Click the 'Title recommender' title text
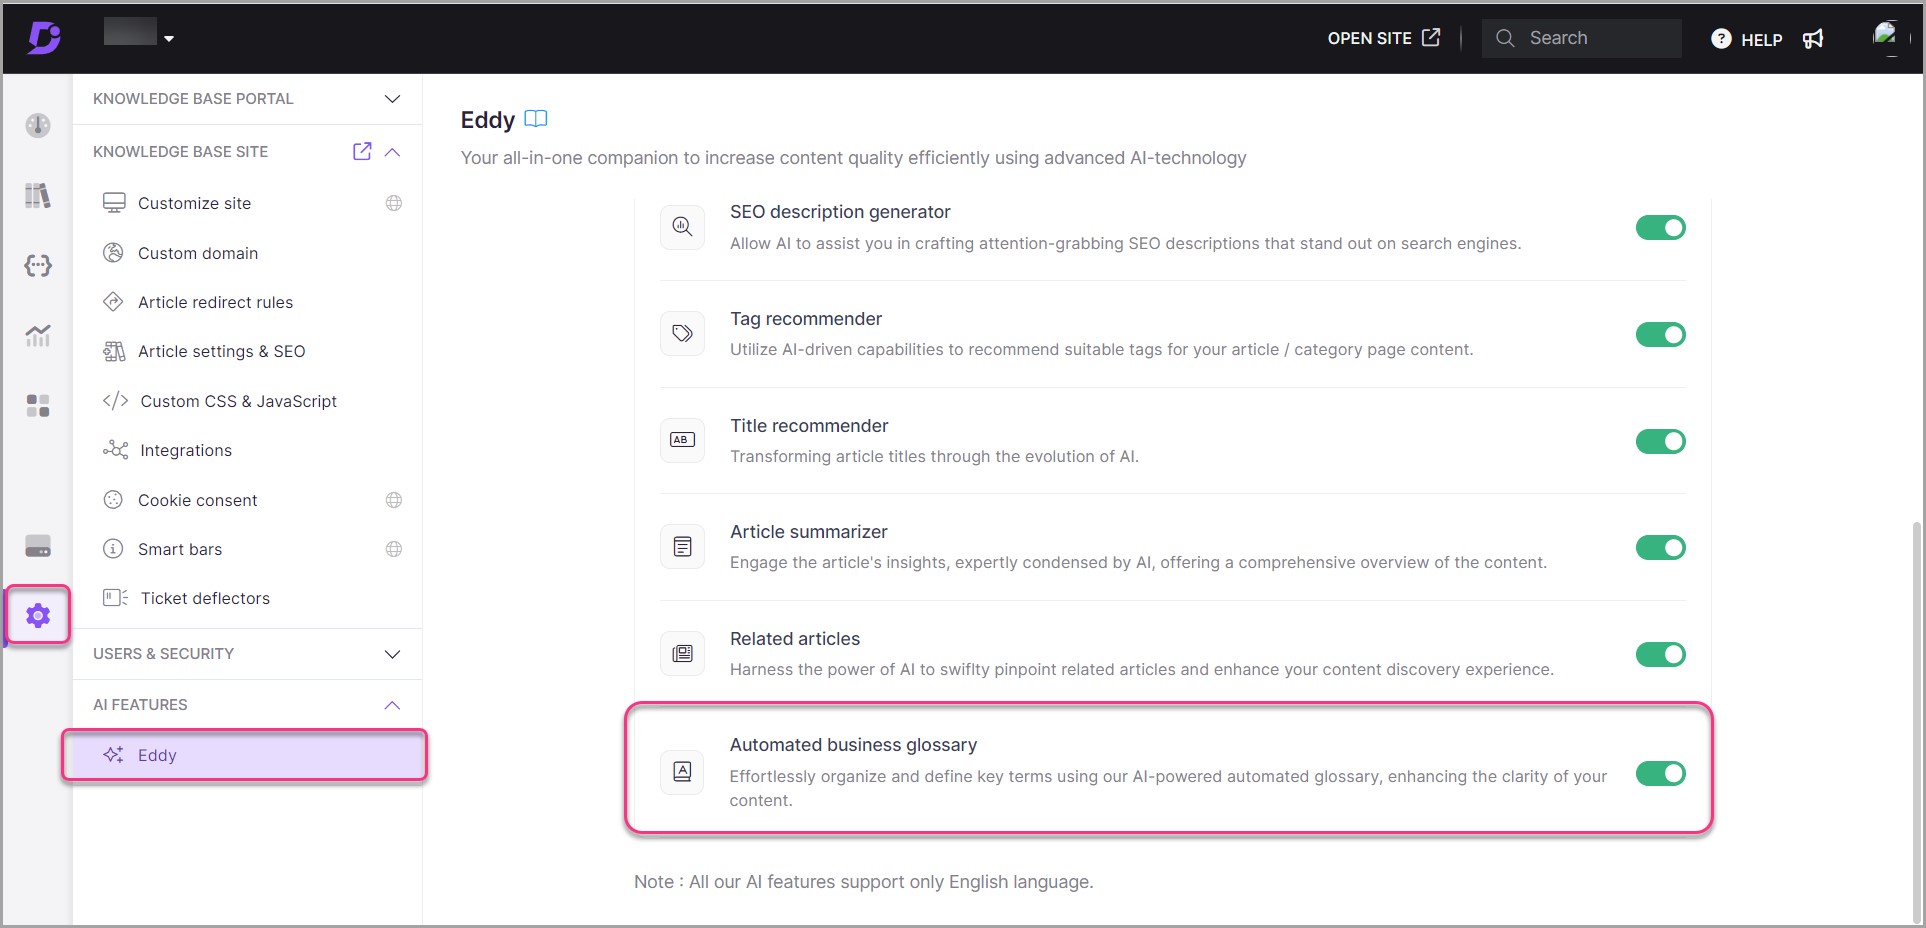This screenshot has width=1926, height=928. tap(809, 426)
